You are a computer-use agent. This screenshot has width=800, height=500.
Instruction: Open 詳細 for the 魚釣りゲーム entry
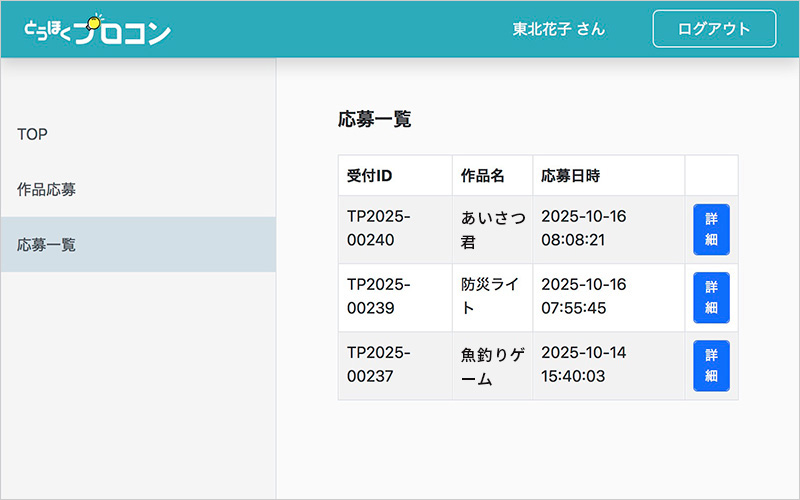711,366
